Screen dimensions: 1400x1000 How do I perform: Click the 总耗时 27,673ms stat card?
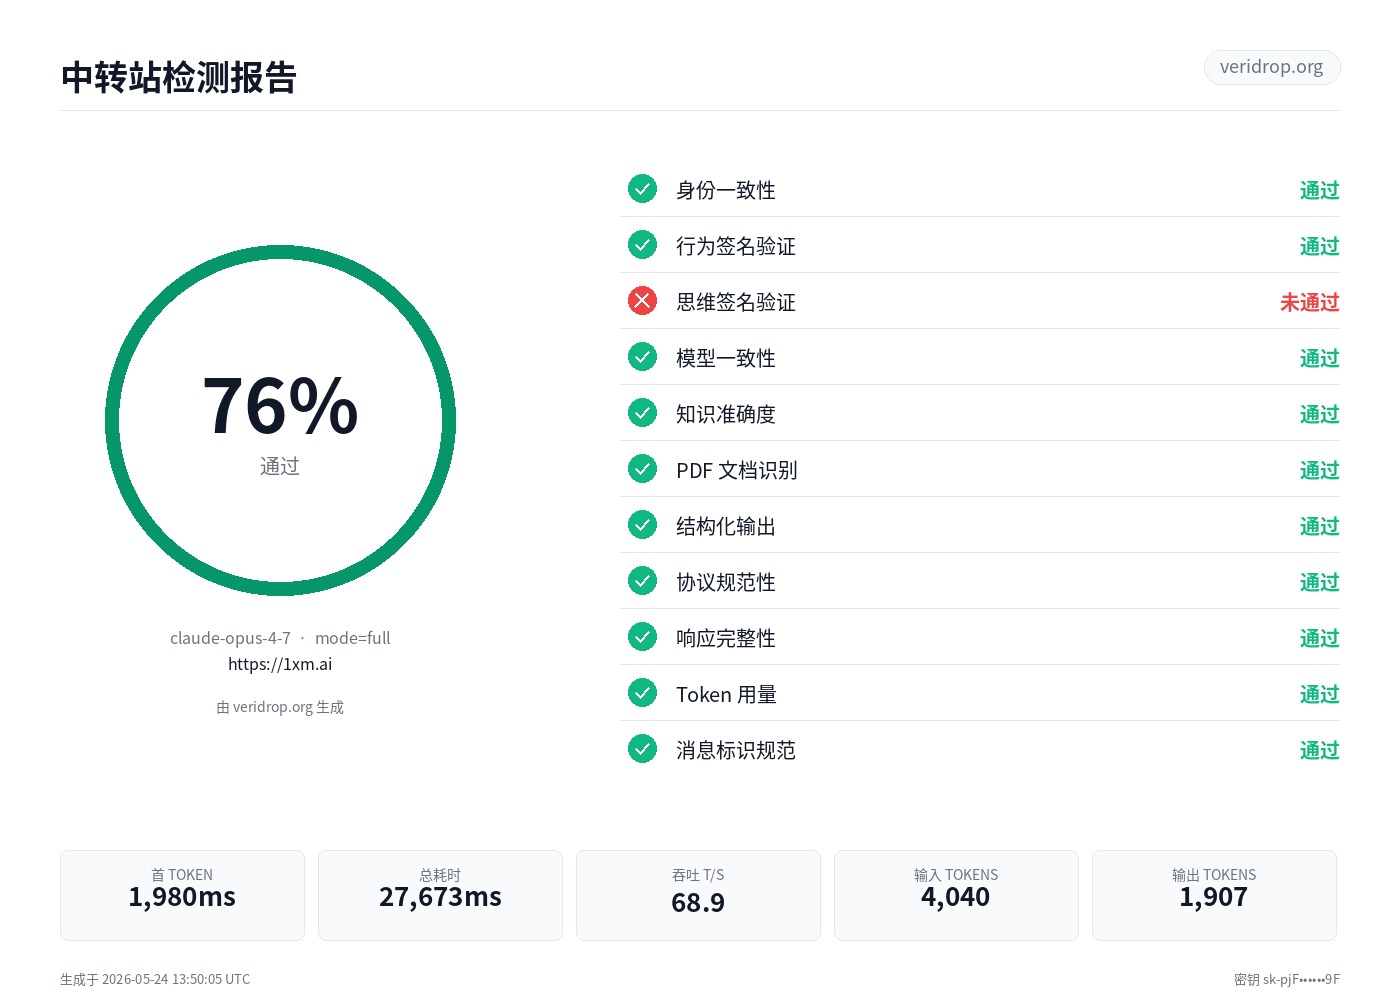point(440,895)
